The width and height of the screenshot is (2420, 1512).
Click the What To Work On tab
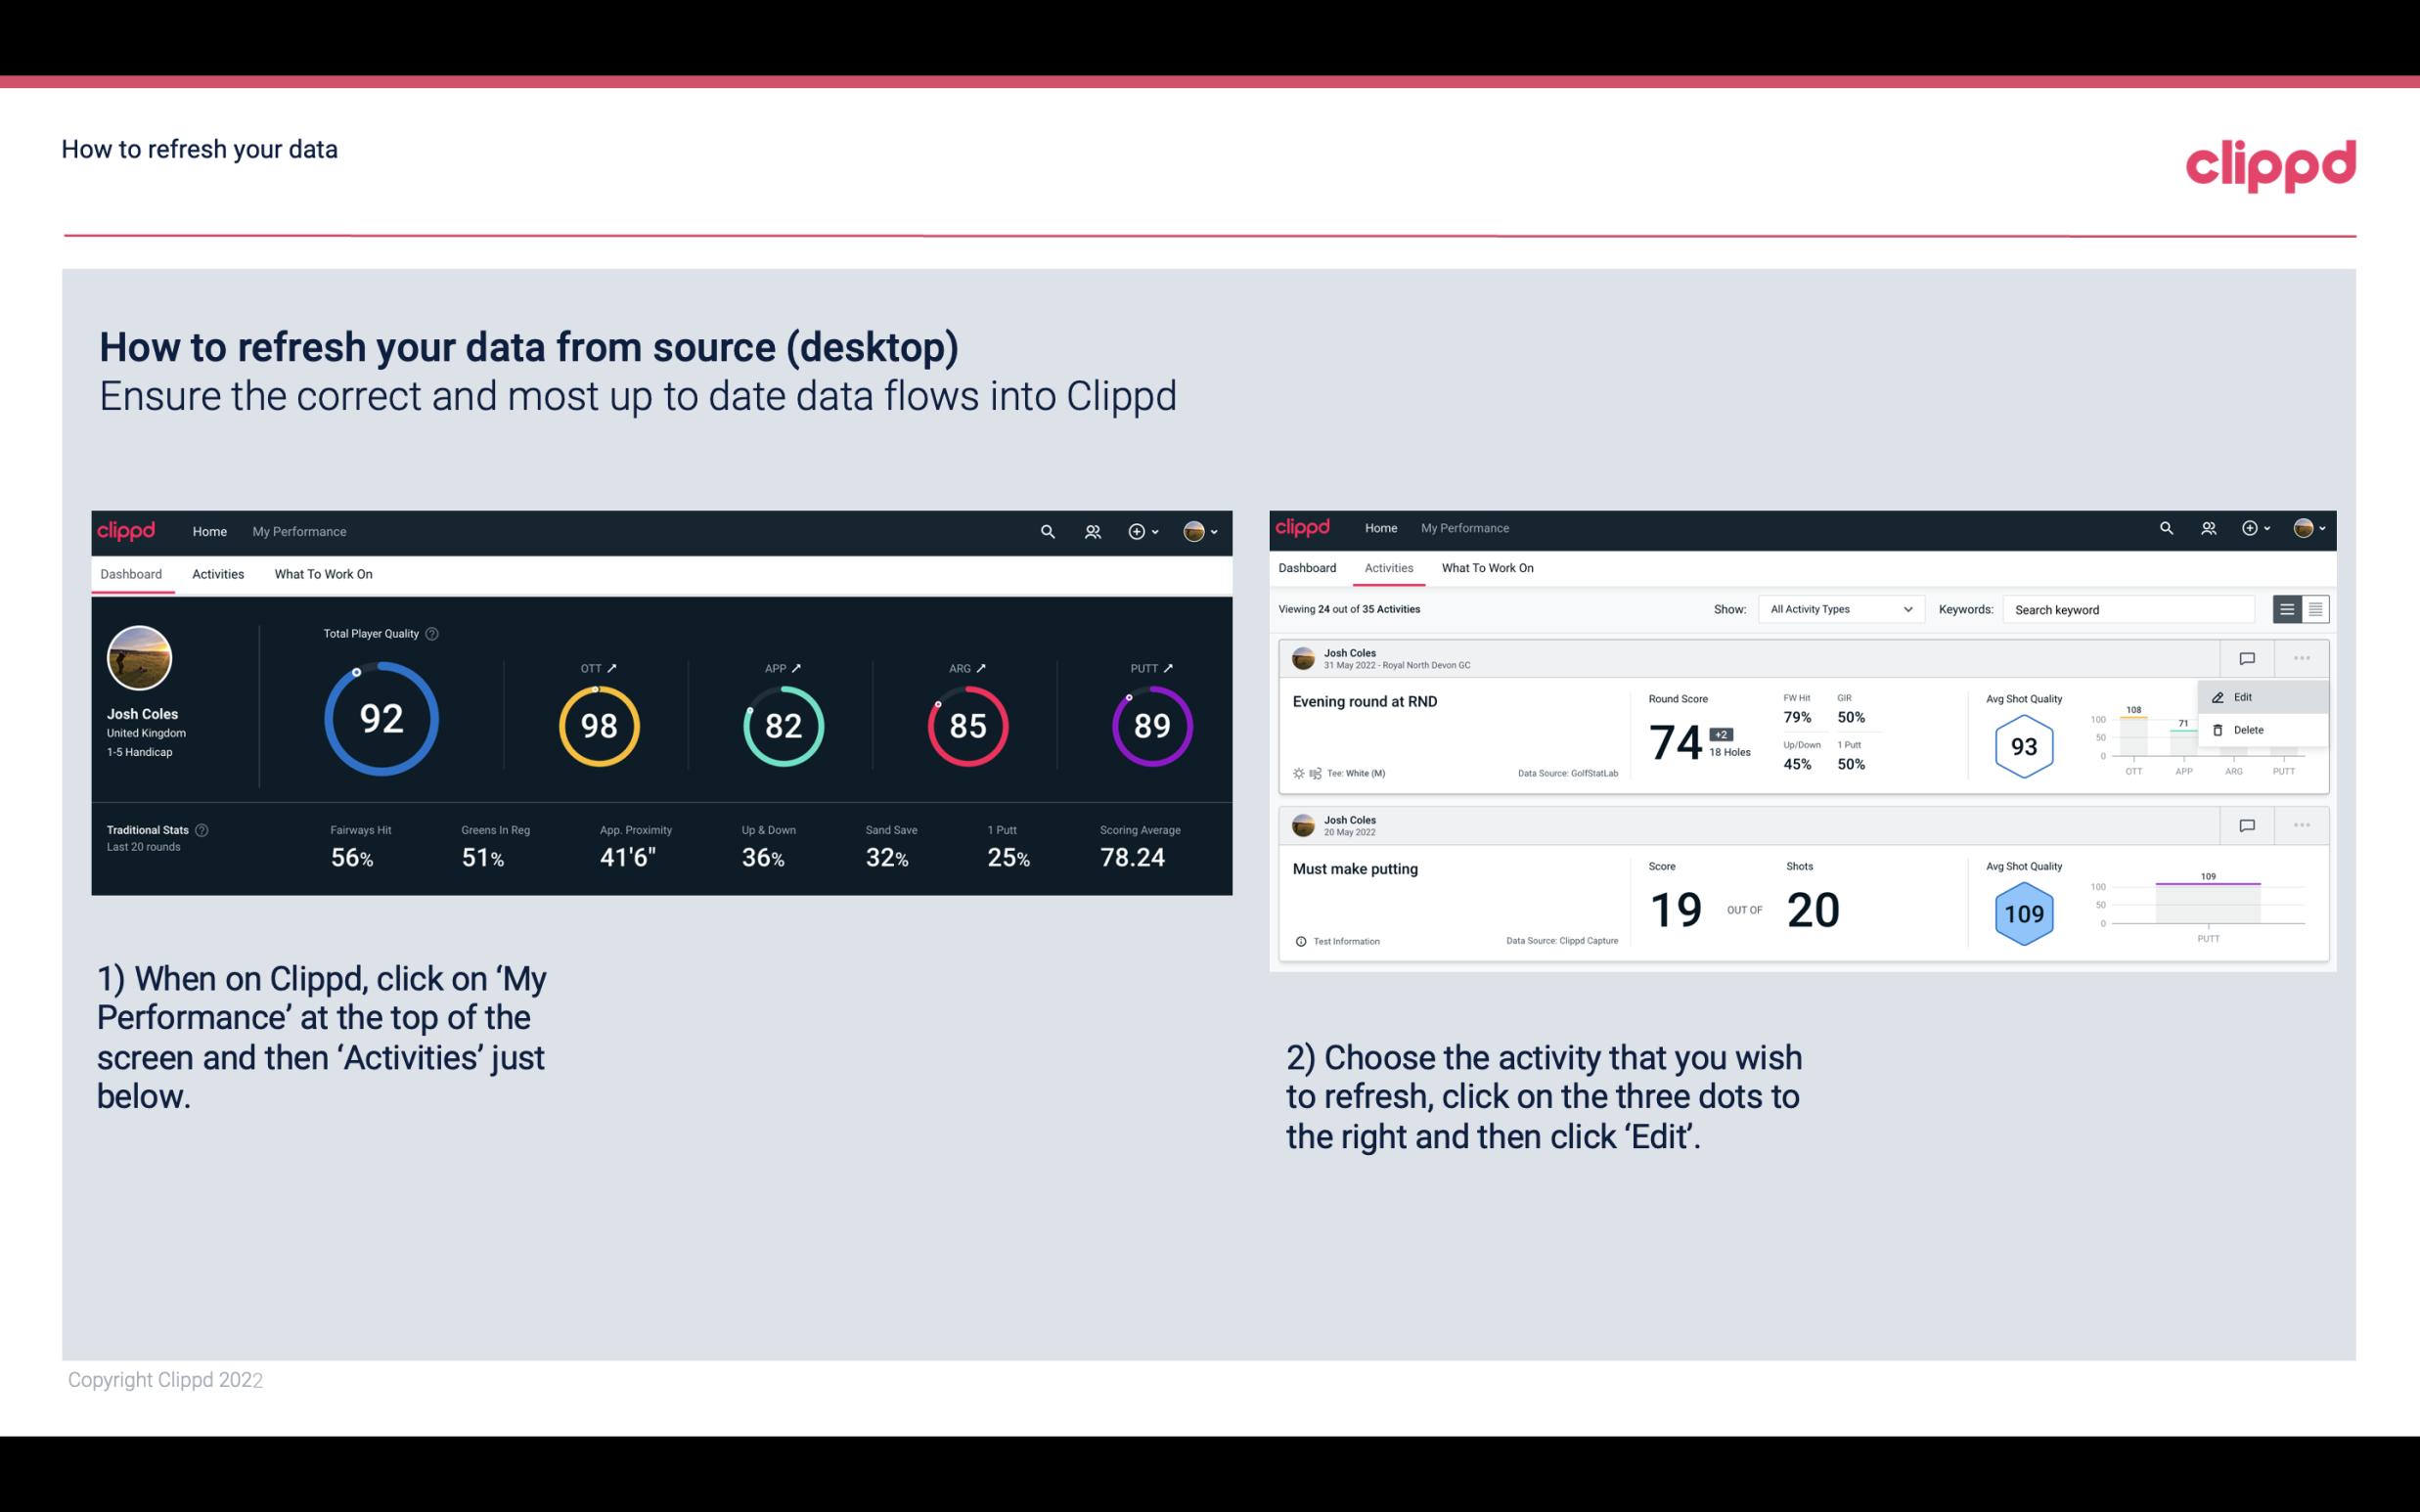point(323,573)
